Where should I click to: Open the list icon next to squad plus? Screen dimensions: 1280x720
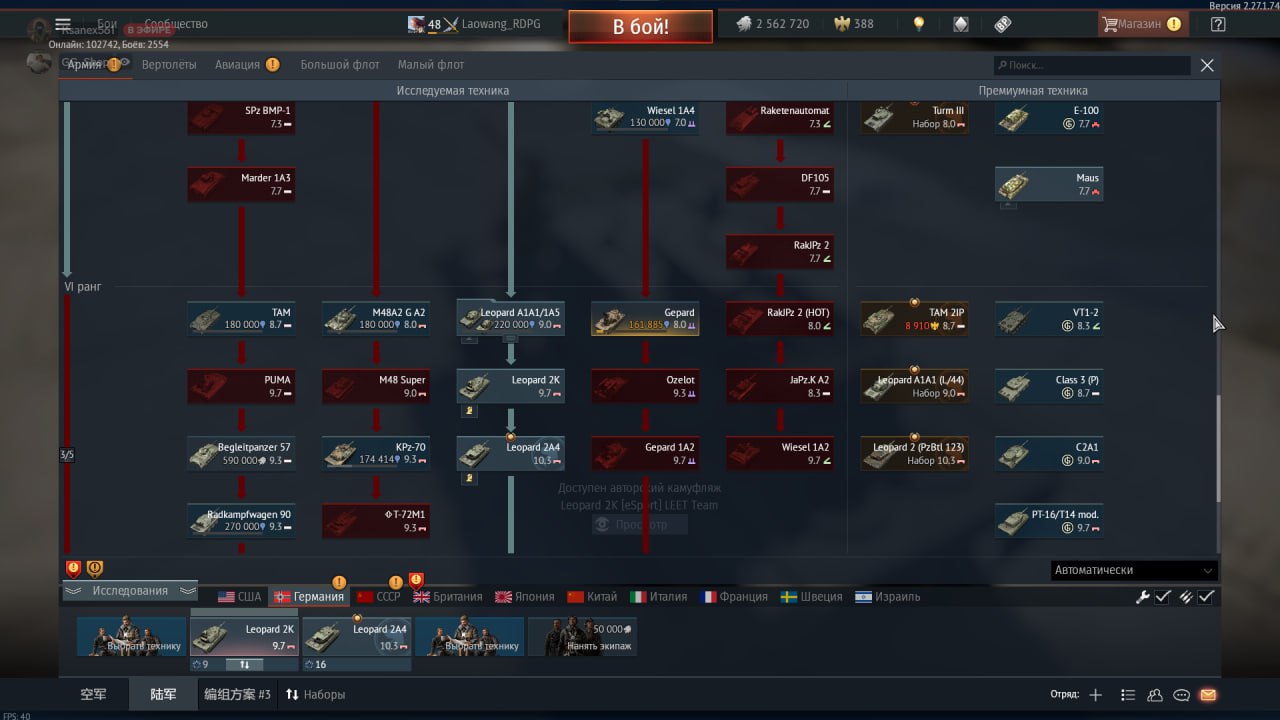(1128, 695)
